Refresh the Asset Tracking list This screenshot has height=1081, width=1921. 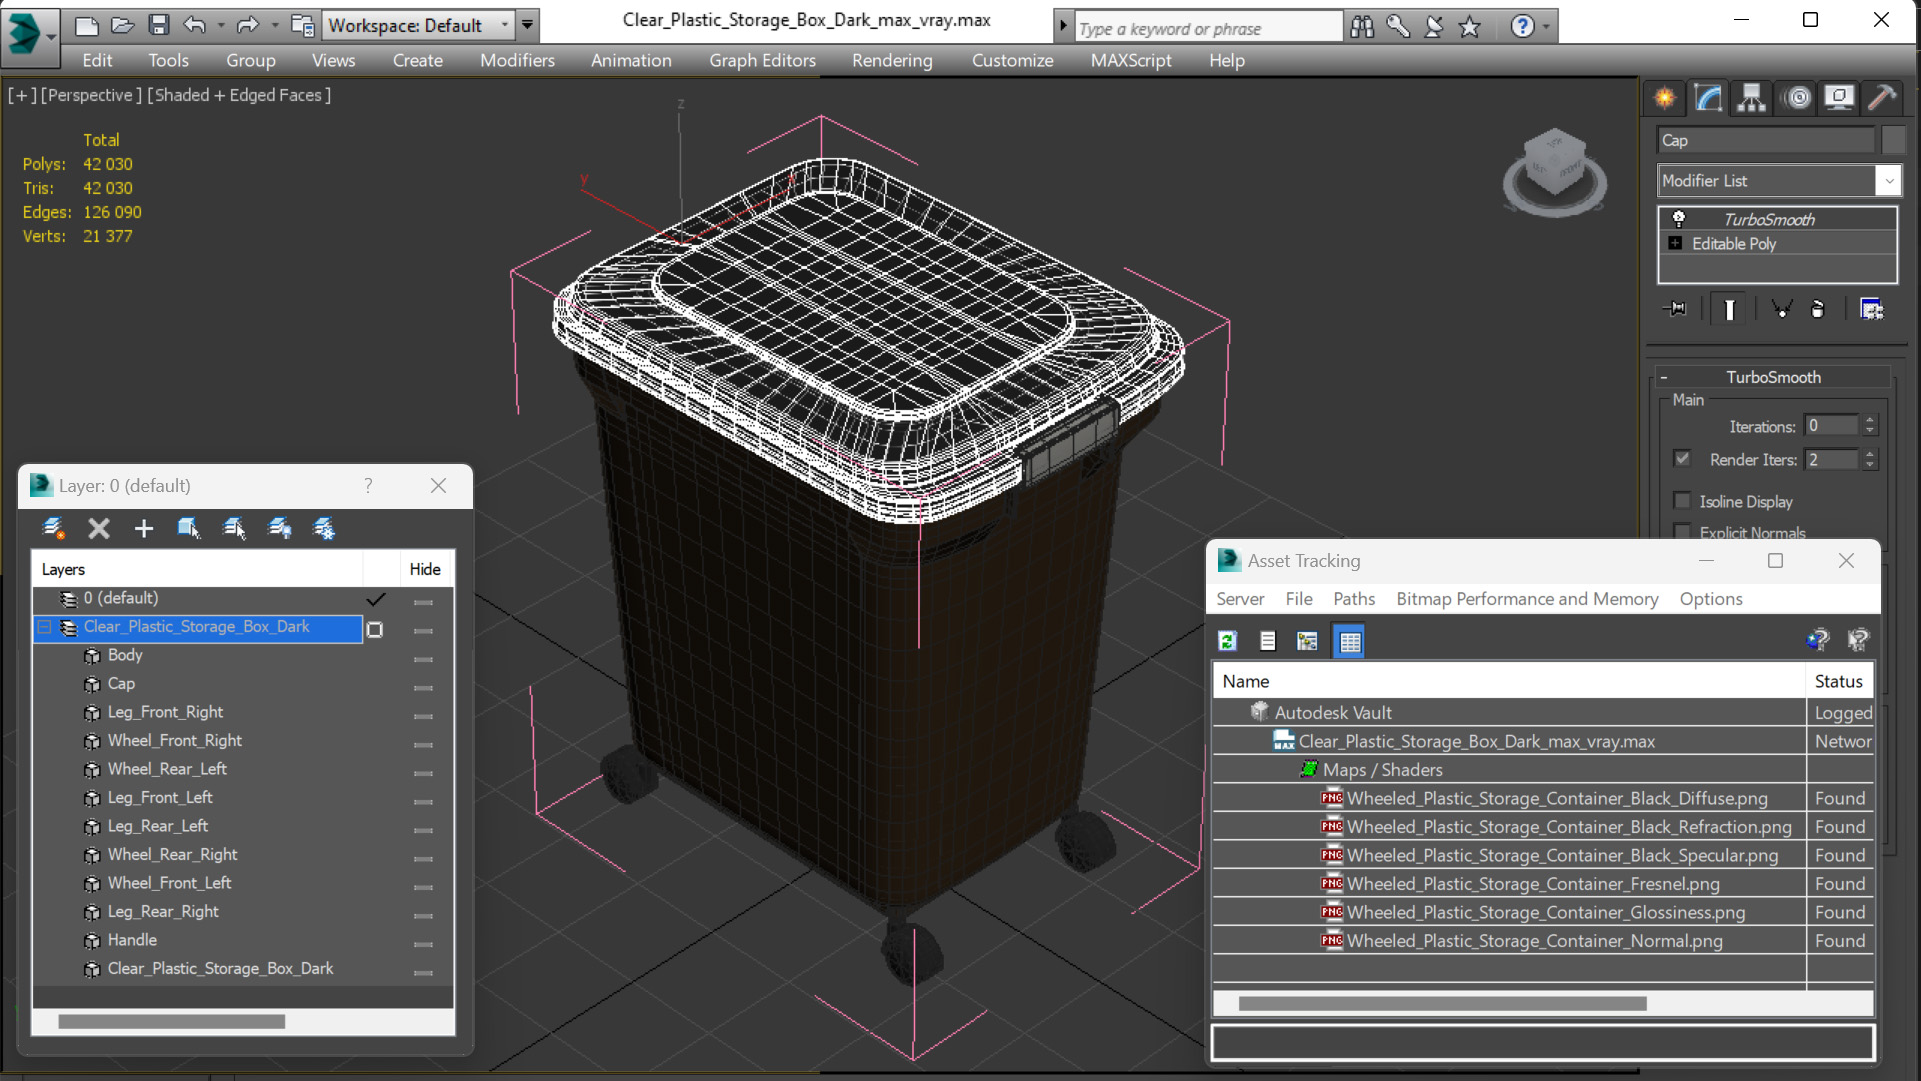coord(1228,641)
